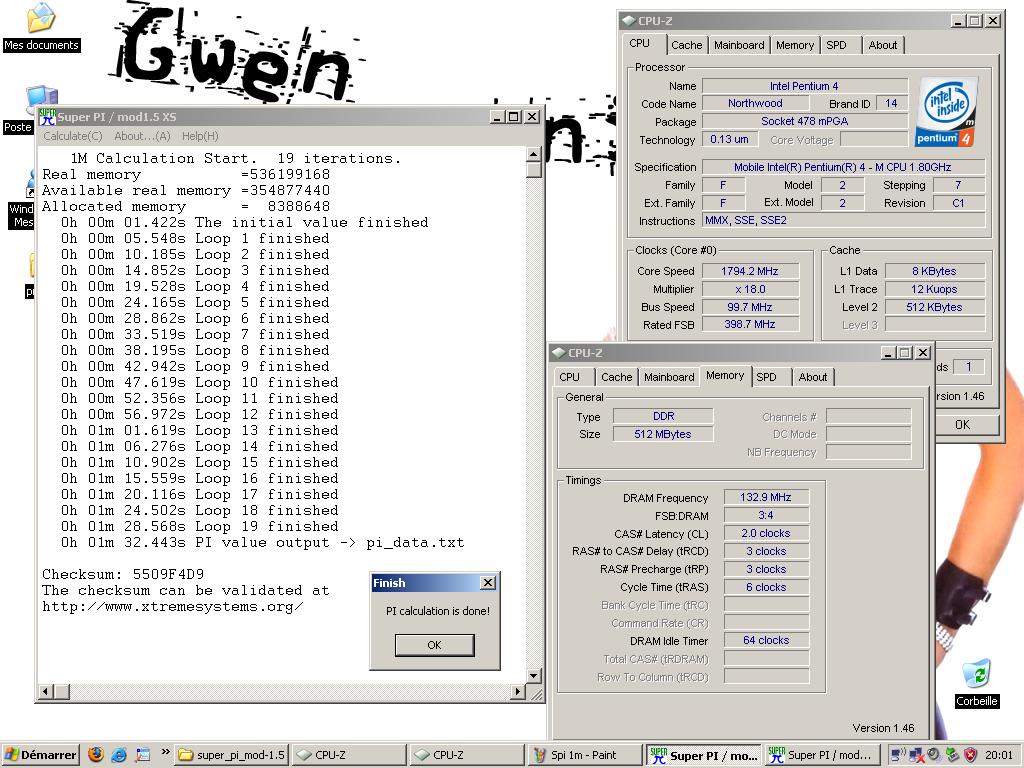This screenshot has width=1024, height=768.
Task: Click the Memory Size value 512 MBytes
Action: tap(663, 434)
